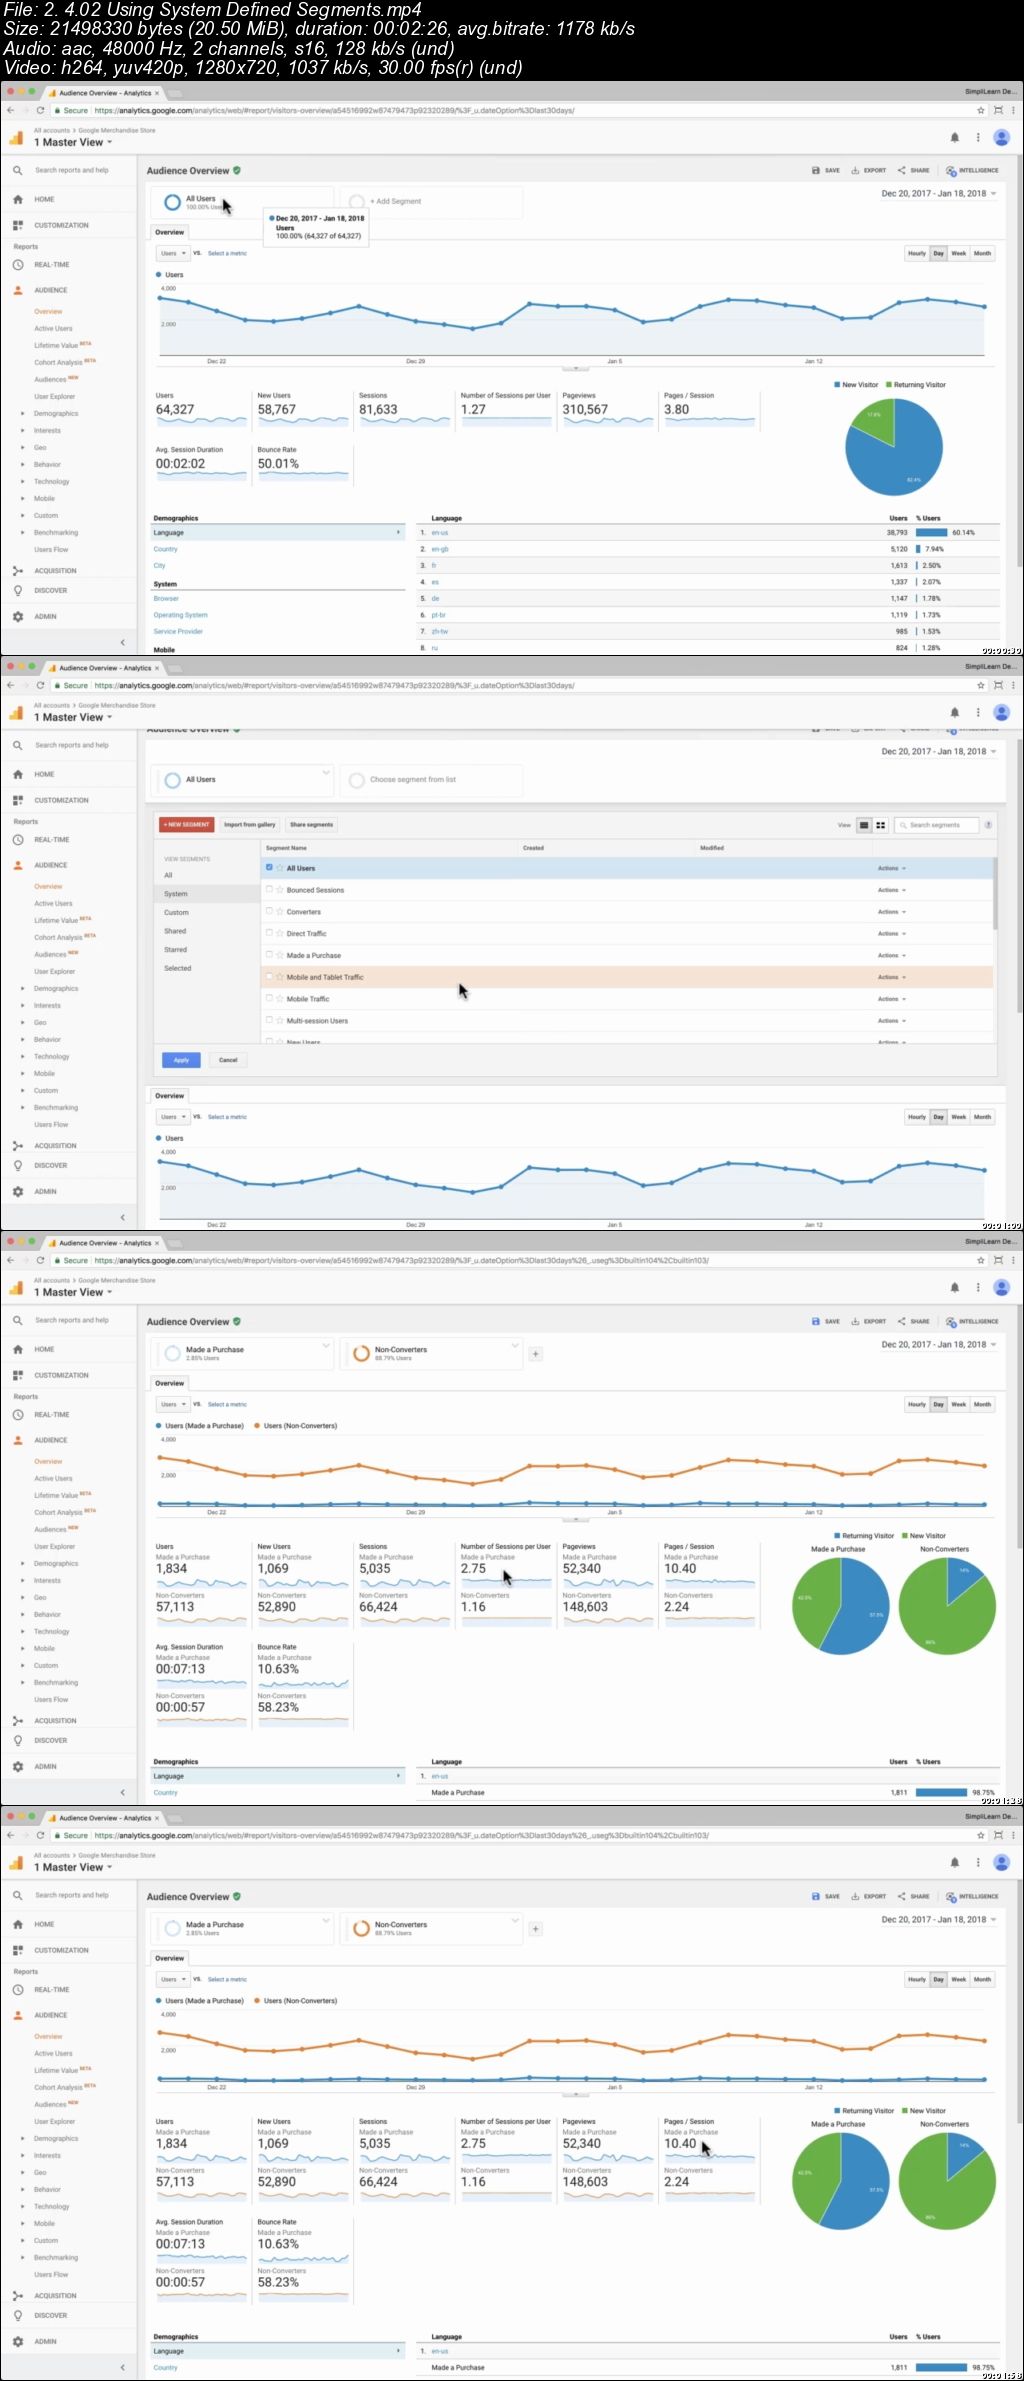The image size is (1024, 2381).
Task: Select Selected under View Segments
Action: pos(177,968)
